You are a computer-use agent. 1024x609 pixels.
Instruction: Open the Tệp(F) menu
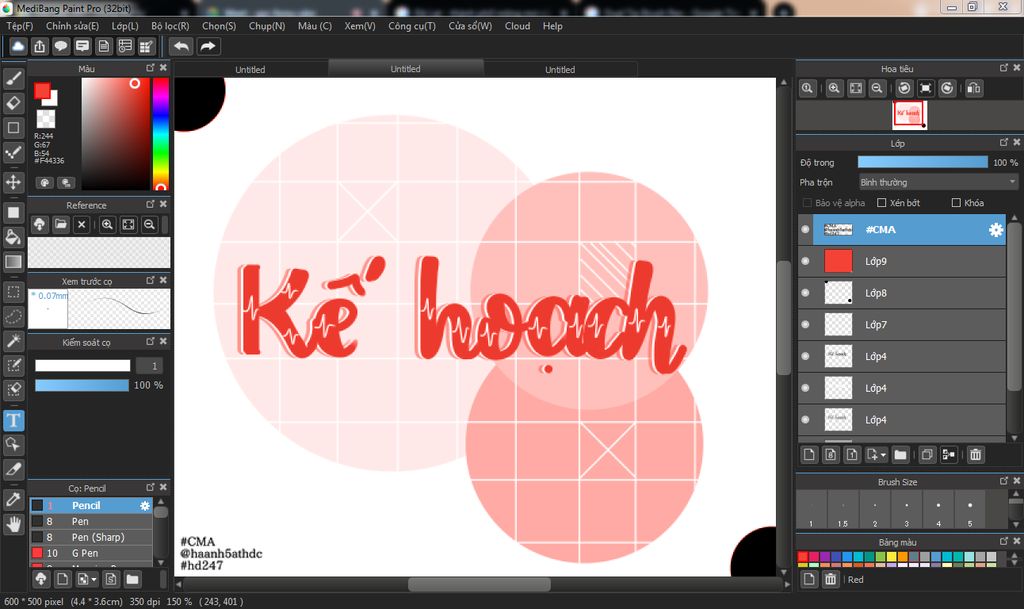pyautogui.click(x=20, y=26)
